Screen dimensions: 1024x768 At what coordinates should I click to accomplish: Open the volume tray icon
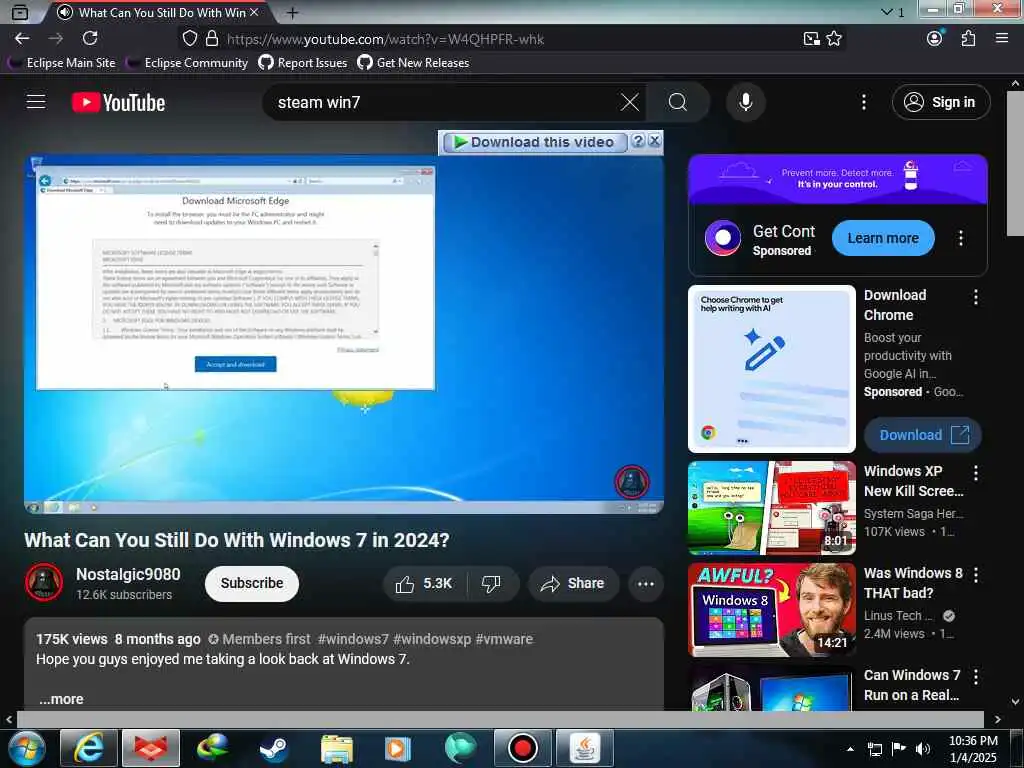click(923, 749)
